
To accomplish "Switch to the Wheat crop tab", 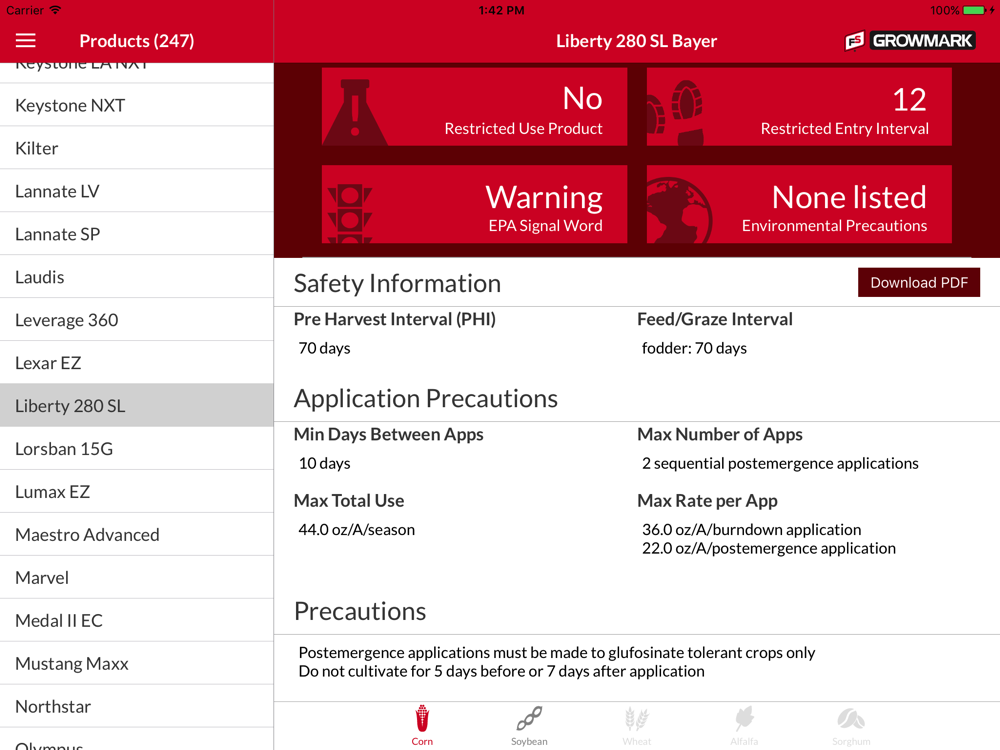I will 636,726.
